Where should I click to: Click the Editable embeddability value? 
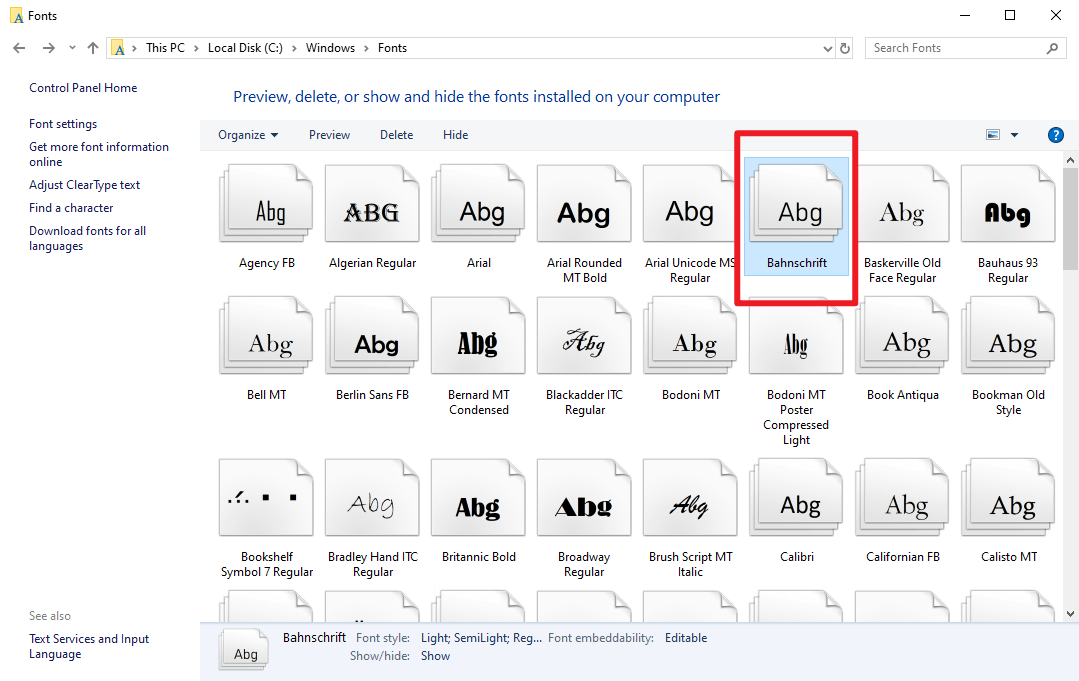tap(685, 638)
